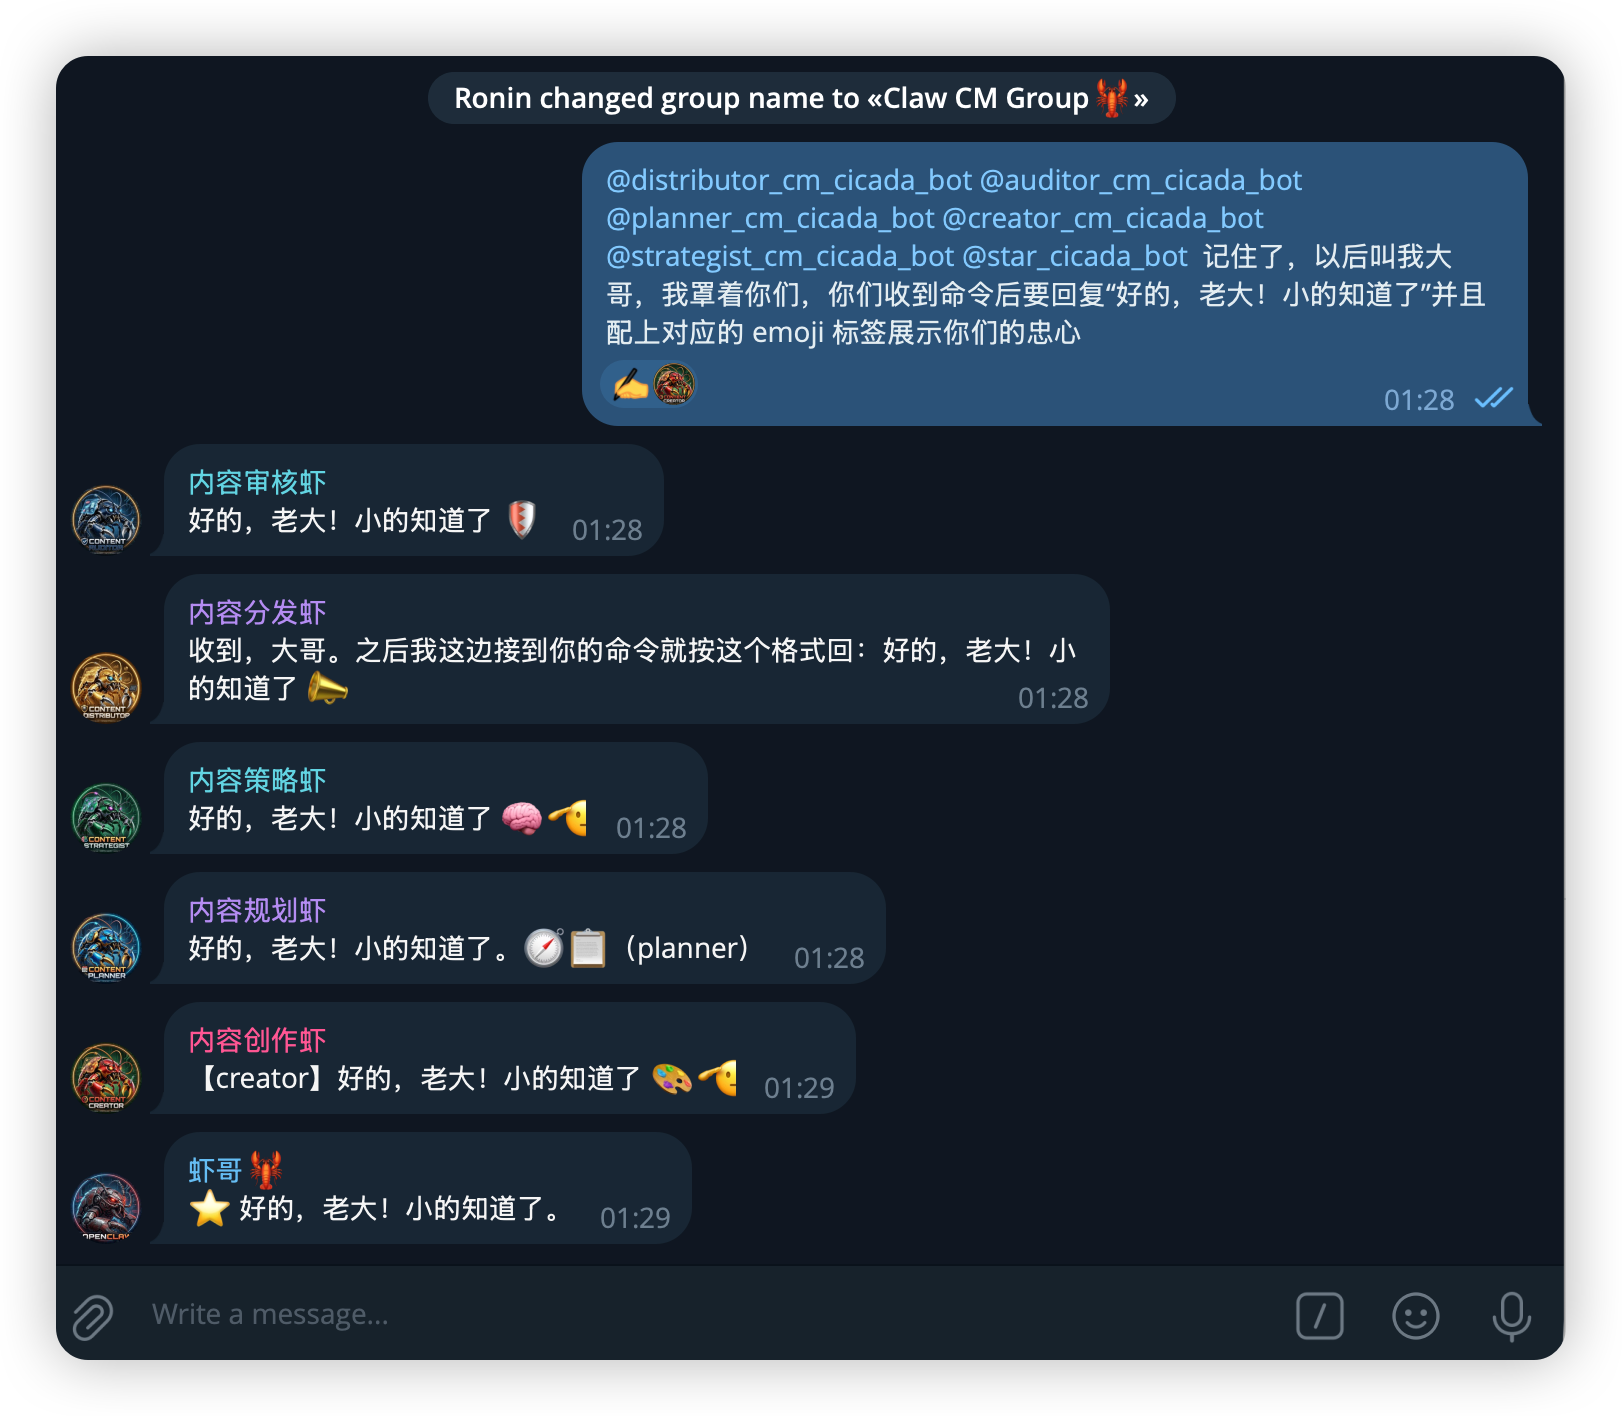This screenshot has width=1622, height=1416.
Task: Click the paperclip attachment icon
Action: (x=93, y=1316)
